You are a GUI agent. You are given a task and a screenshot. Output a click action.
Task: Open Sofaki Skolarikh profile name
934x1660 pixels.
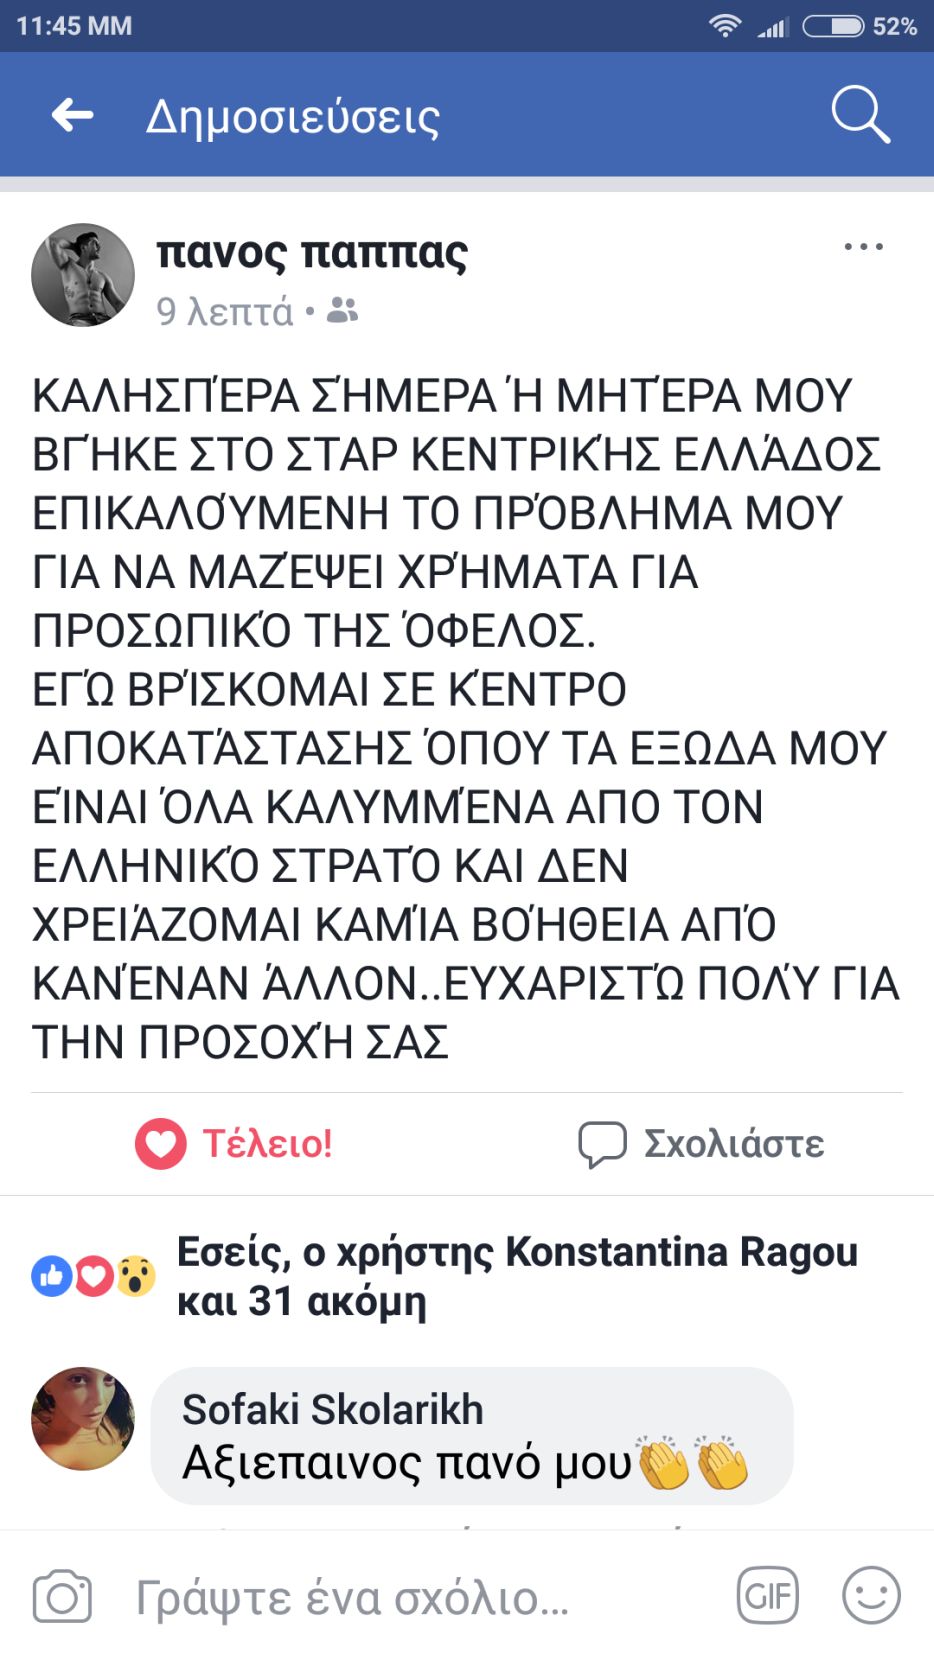coord(332,1409)
